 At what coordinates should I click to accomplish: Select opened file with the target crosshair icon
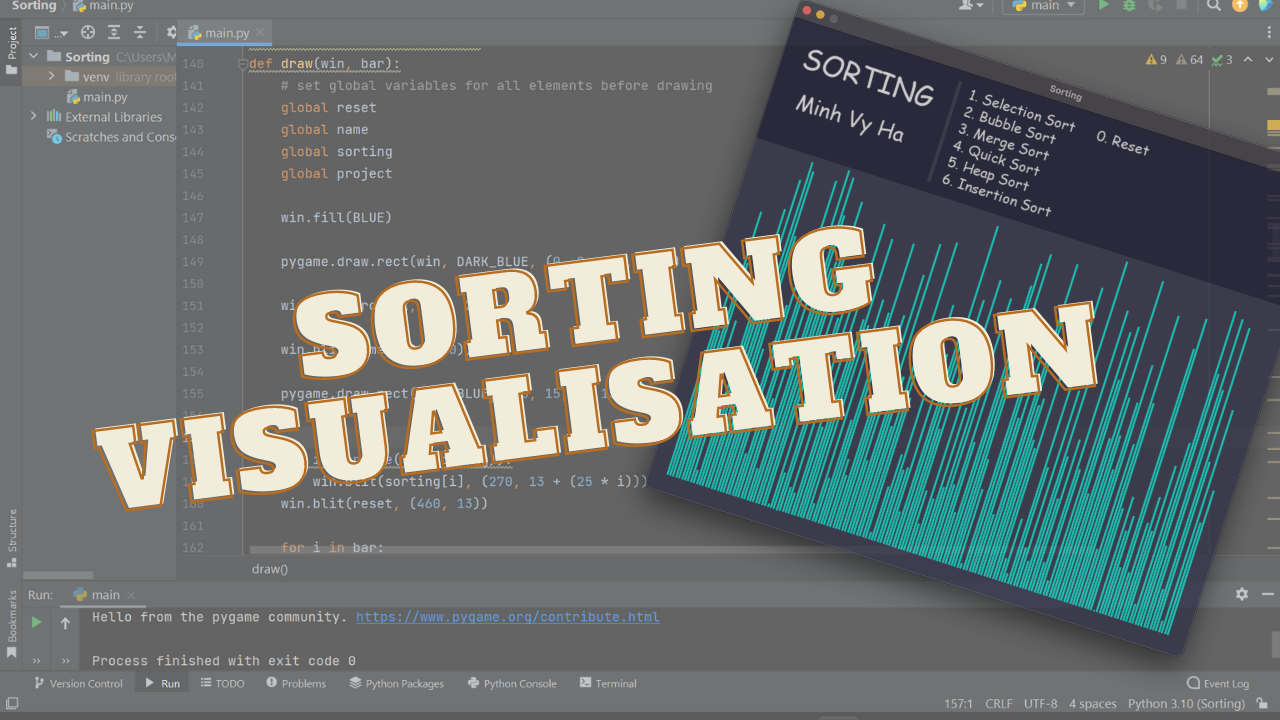tap(87, 32)
